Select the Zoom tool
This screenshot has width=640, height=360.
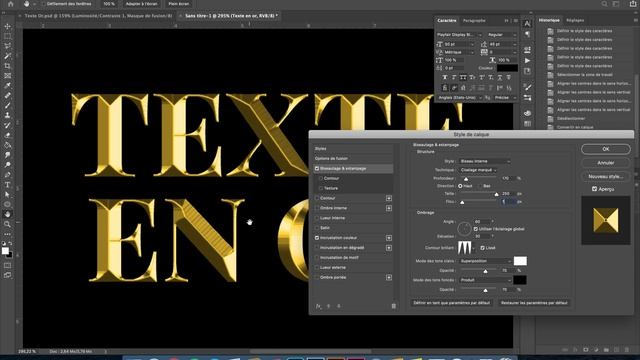(7, 224)
